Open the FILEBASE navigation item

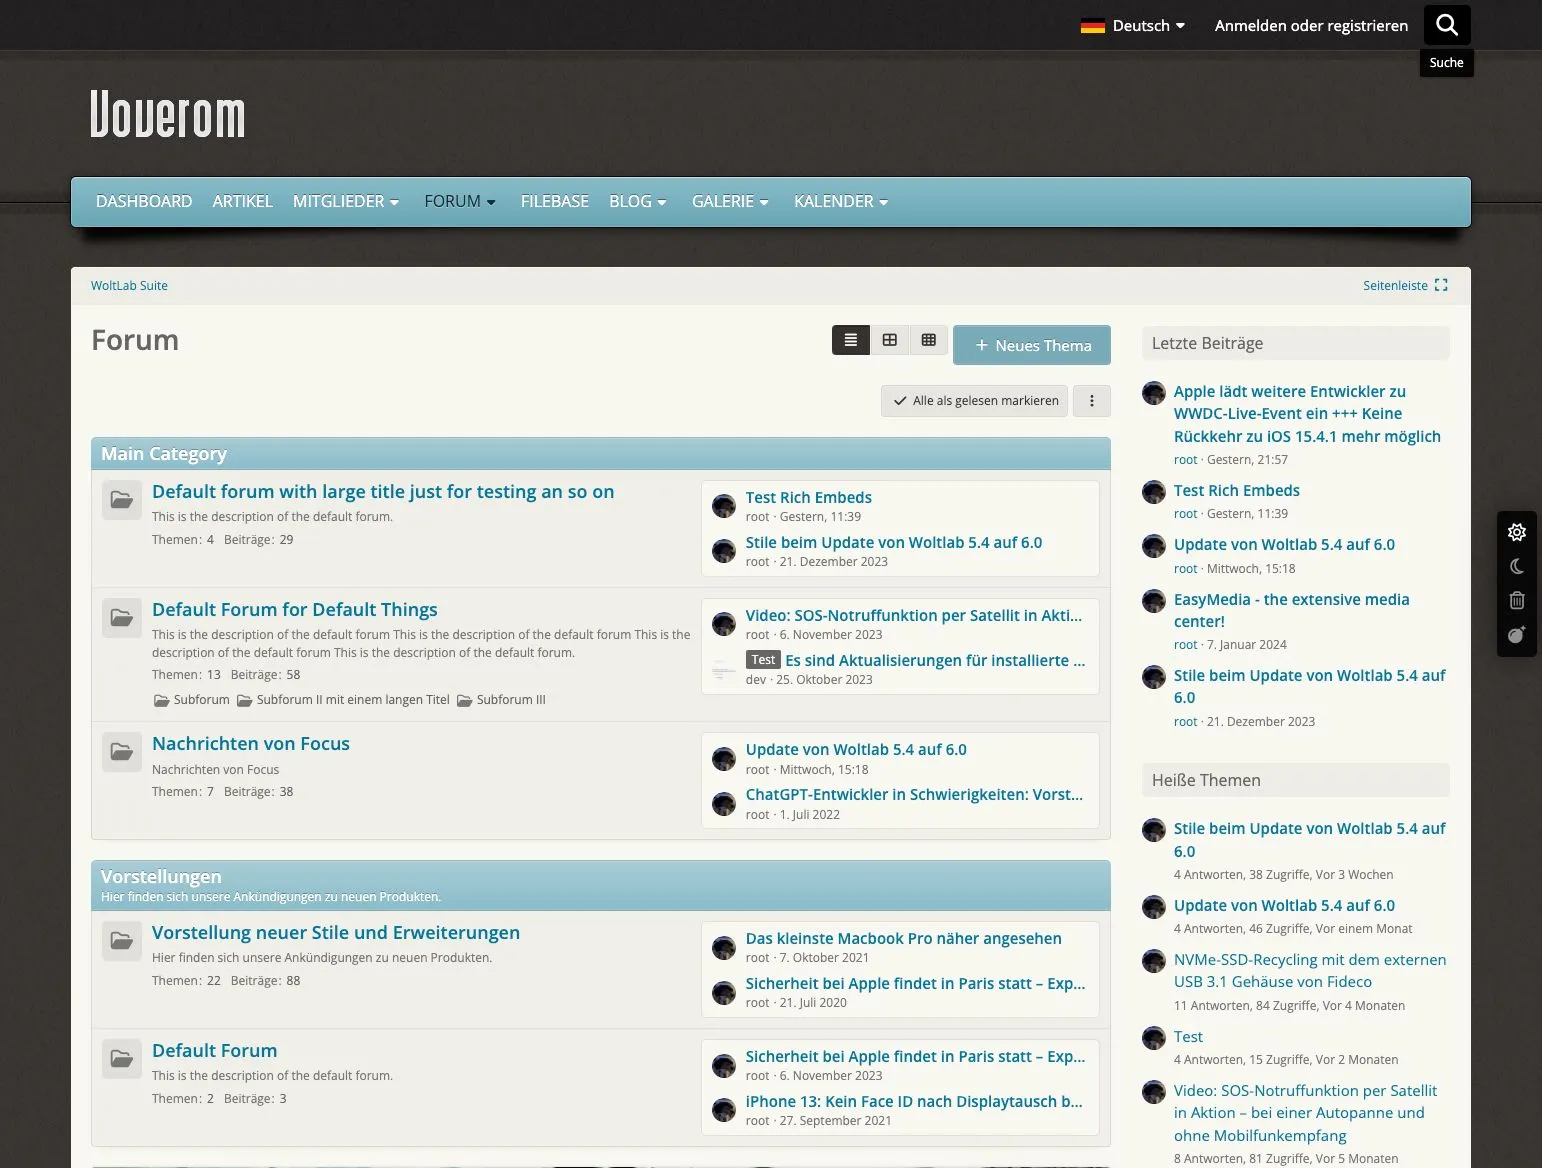coord(554,202)
